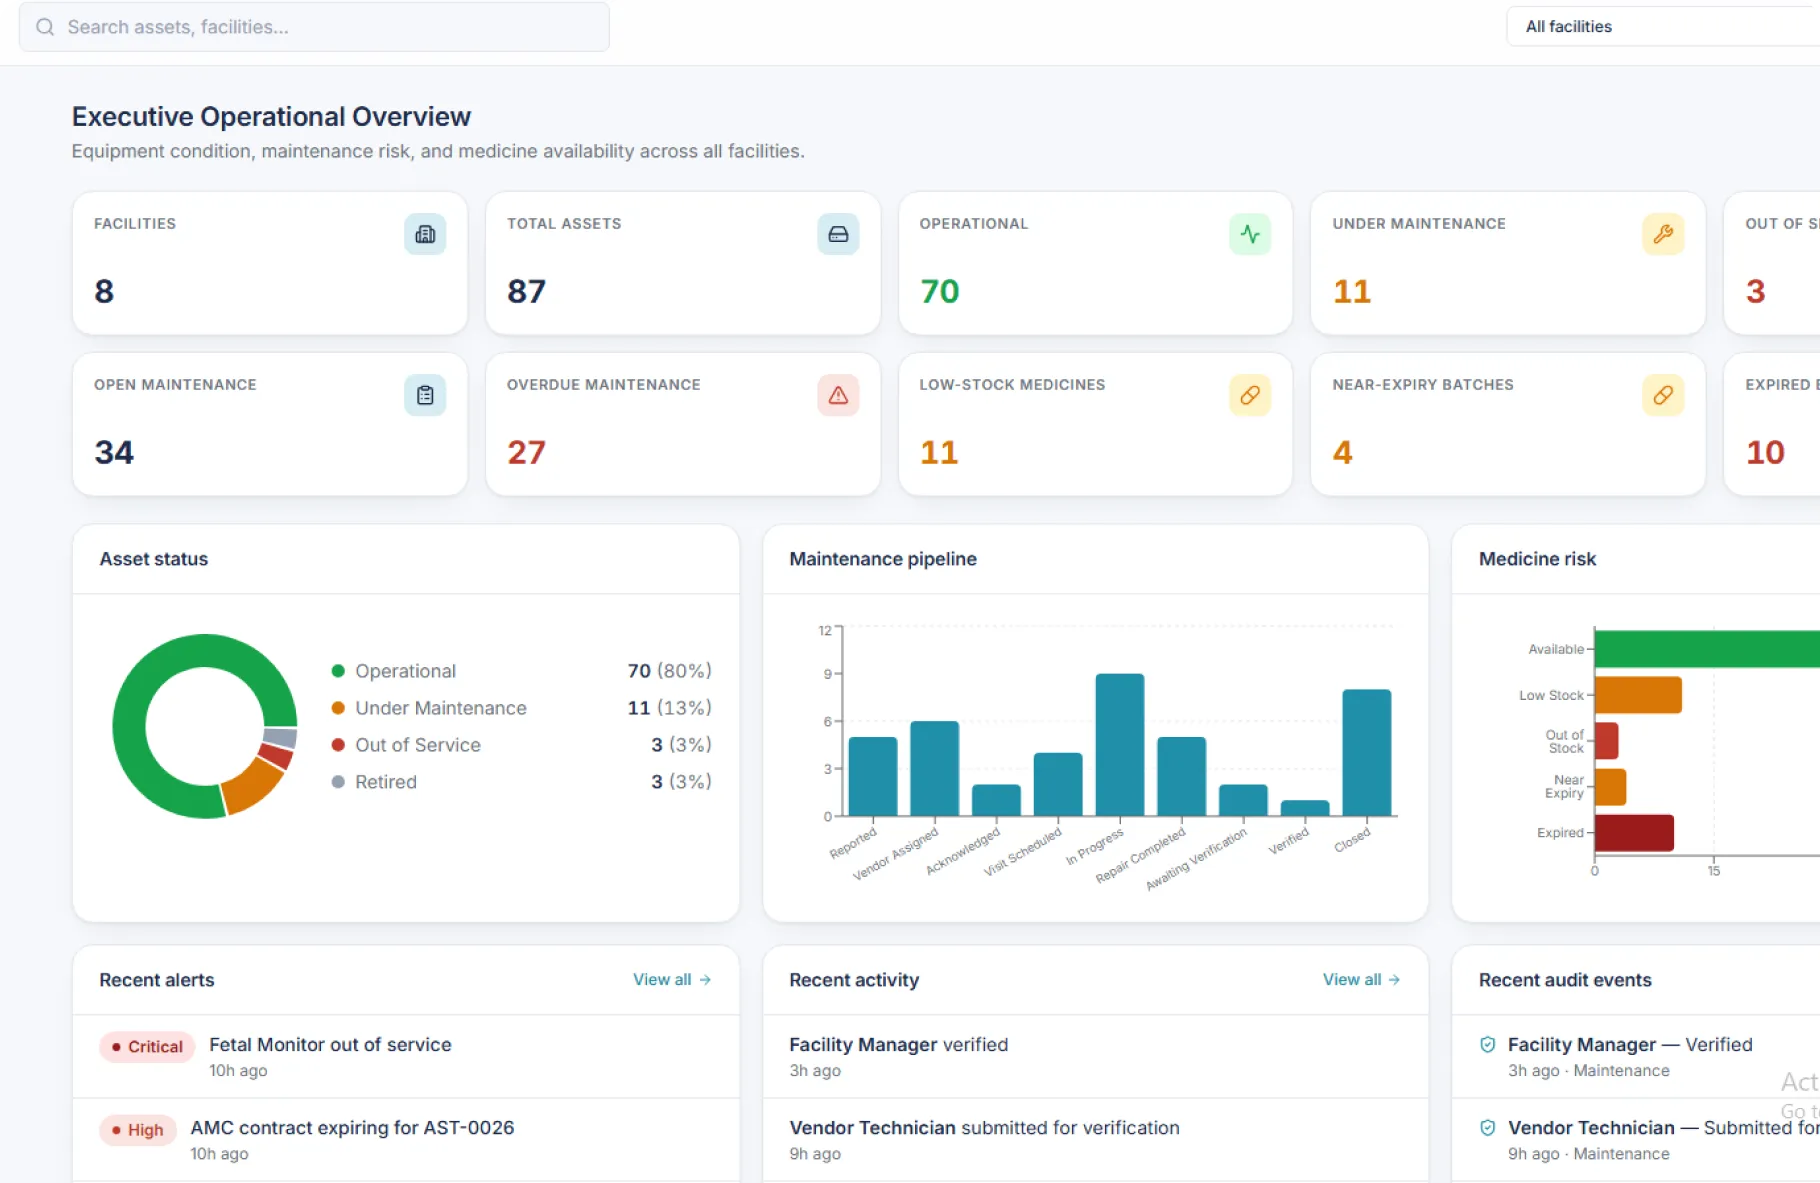Click the Low-Stock Medicines pill icon
1820x1183 pixels.
click(x=1250, y=395)
